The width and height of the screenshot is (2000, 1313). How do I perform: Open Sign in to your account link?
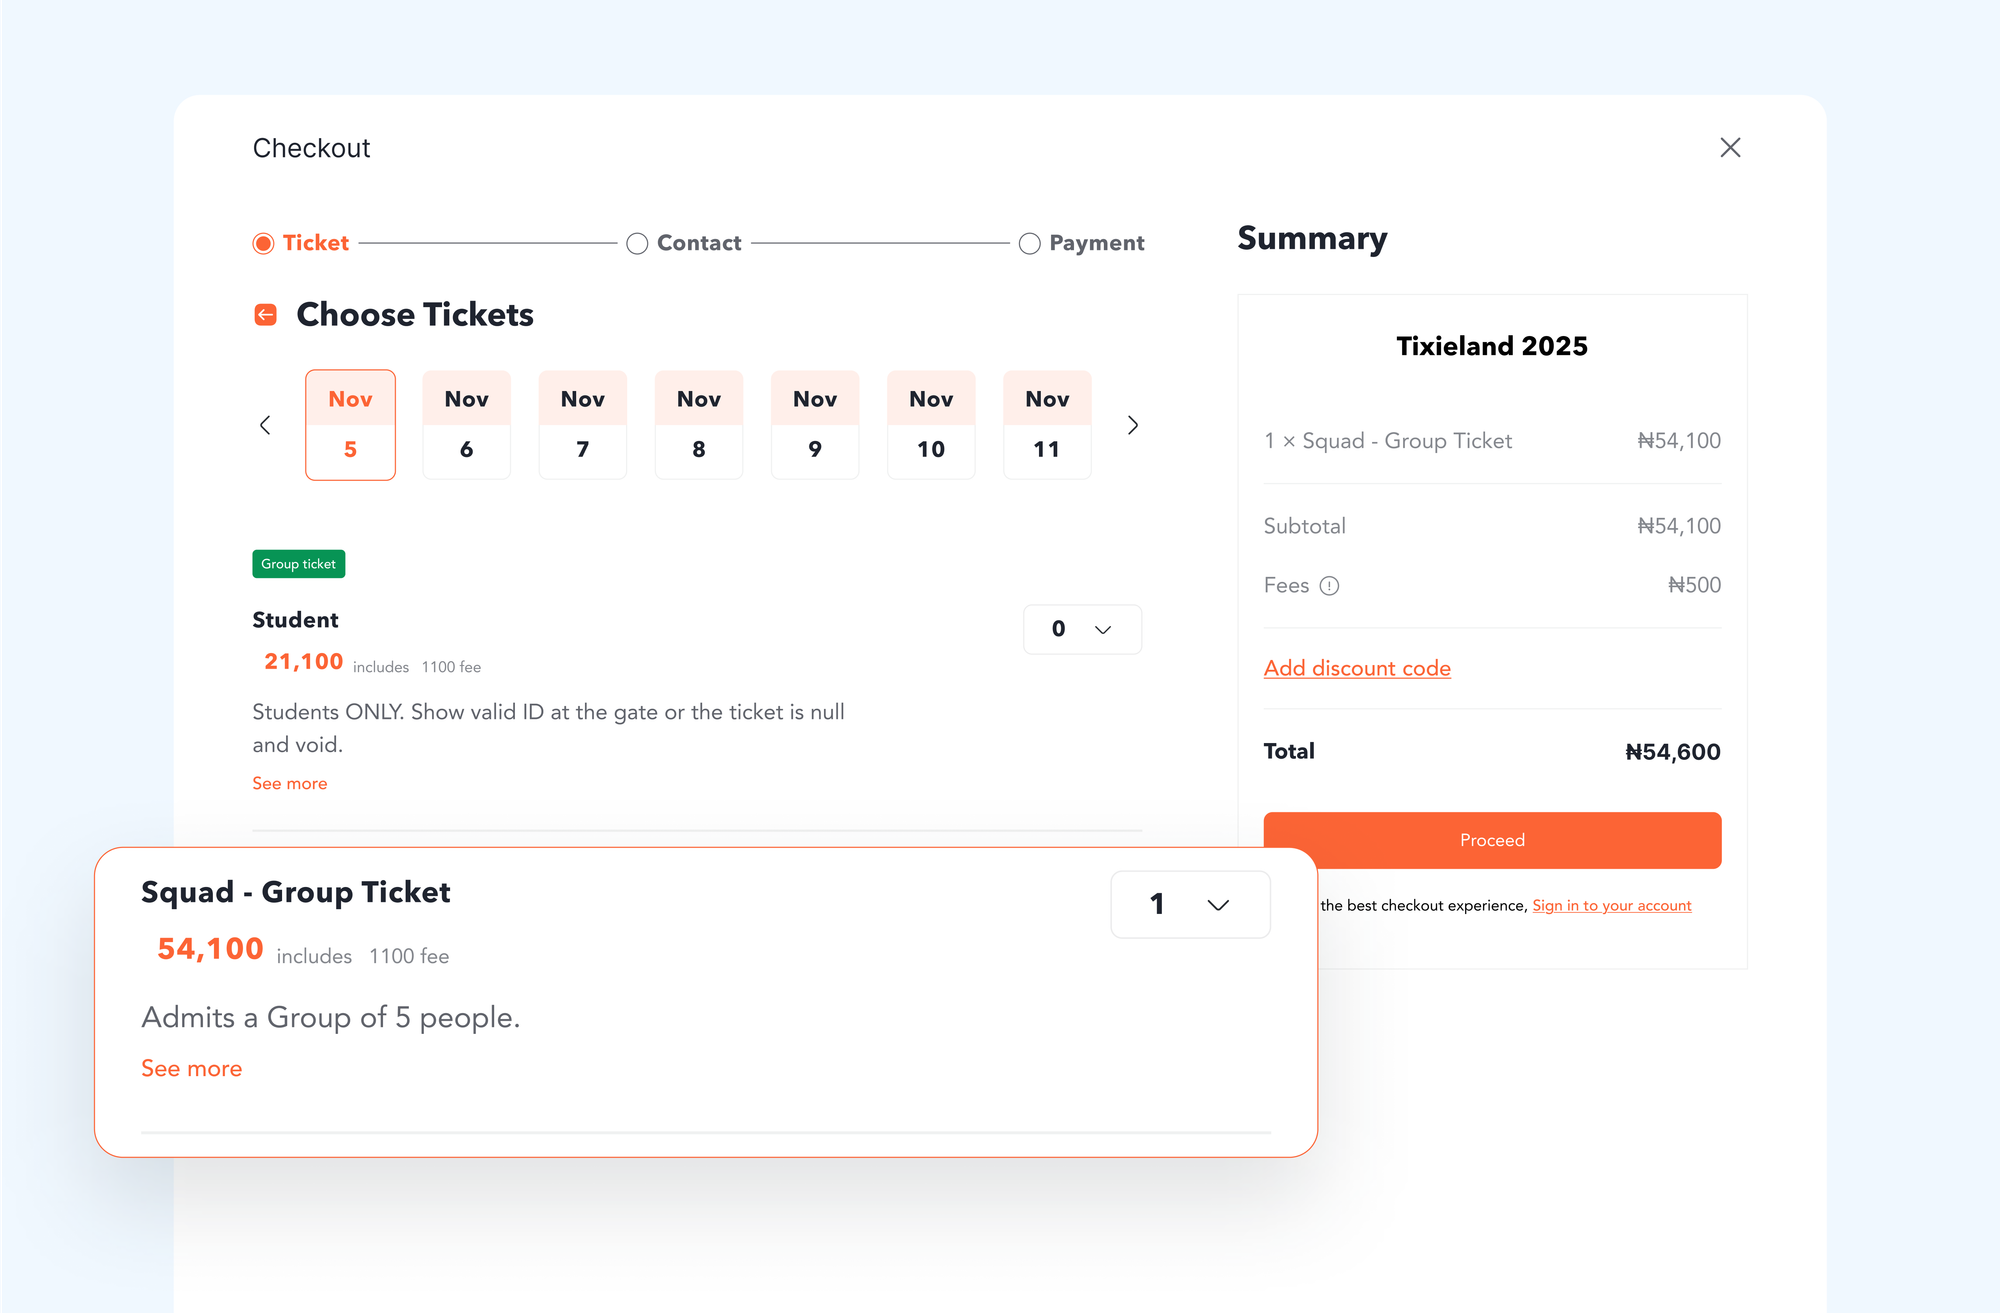[1611, 905]
